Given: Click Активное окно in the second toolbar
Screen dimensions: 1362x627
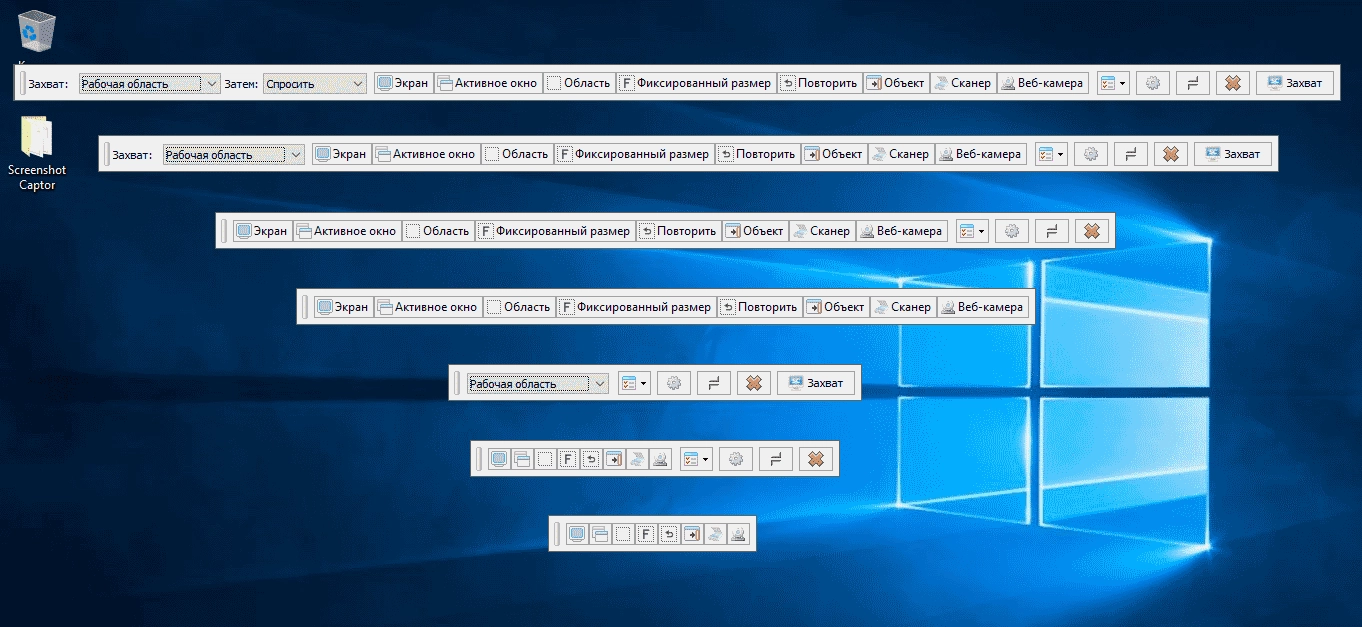Looking at the screenshot, I should 426,154.
